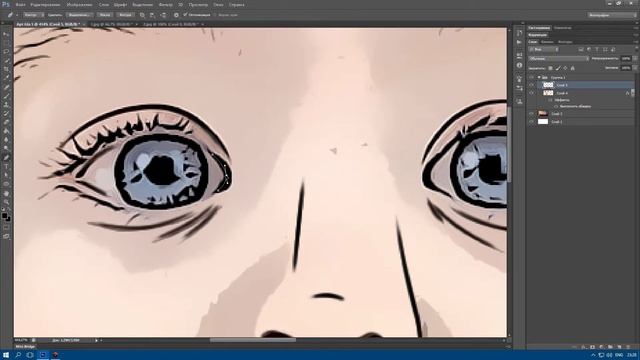Select the Gradient tool
The image size is (640, 360).
(6, 131)
